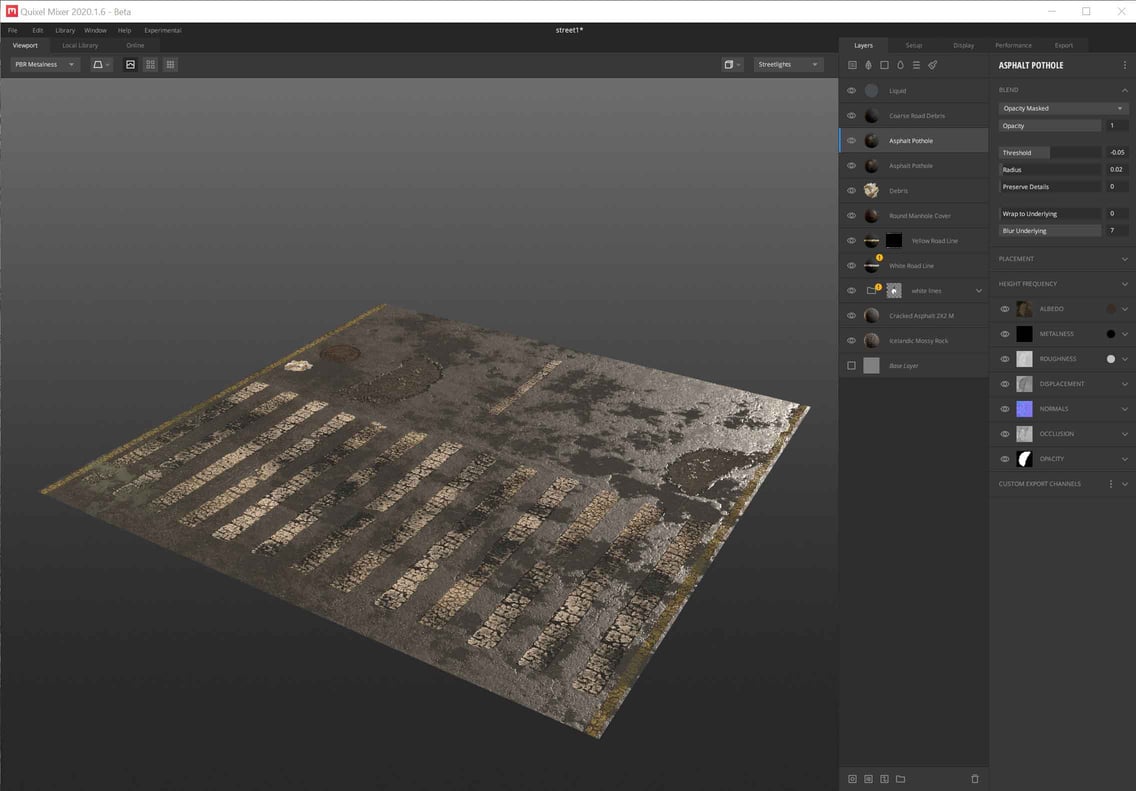Delete layer with the trash icon
This screenshot has width=1136, height=791.
point(975,778)
